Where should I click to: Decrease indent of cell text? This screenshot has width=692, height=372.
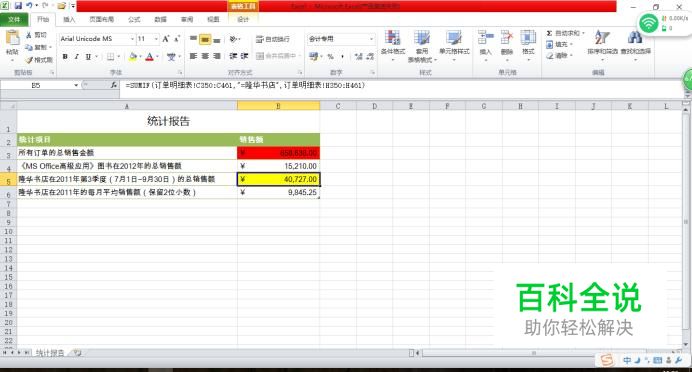[x=233, y=56]
